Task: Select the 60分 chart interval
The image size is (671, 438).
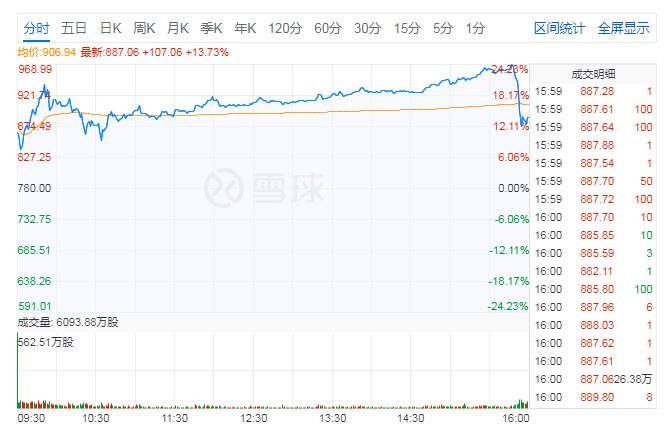Action: [x=328, y=28]
